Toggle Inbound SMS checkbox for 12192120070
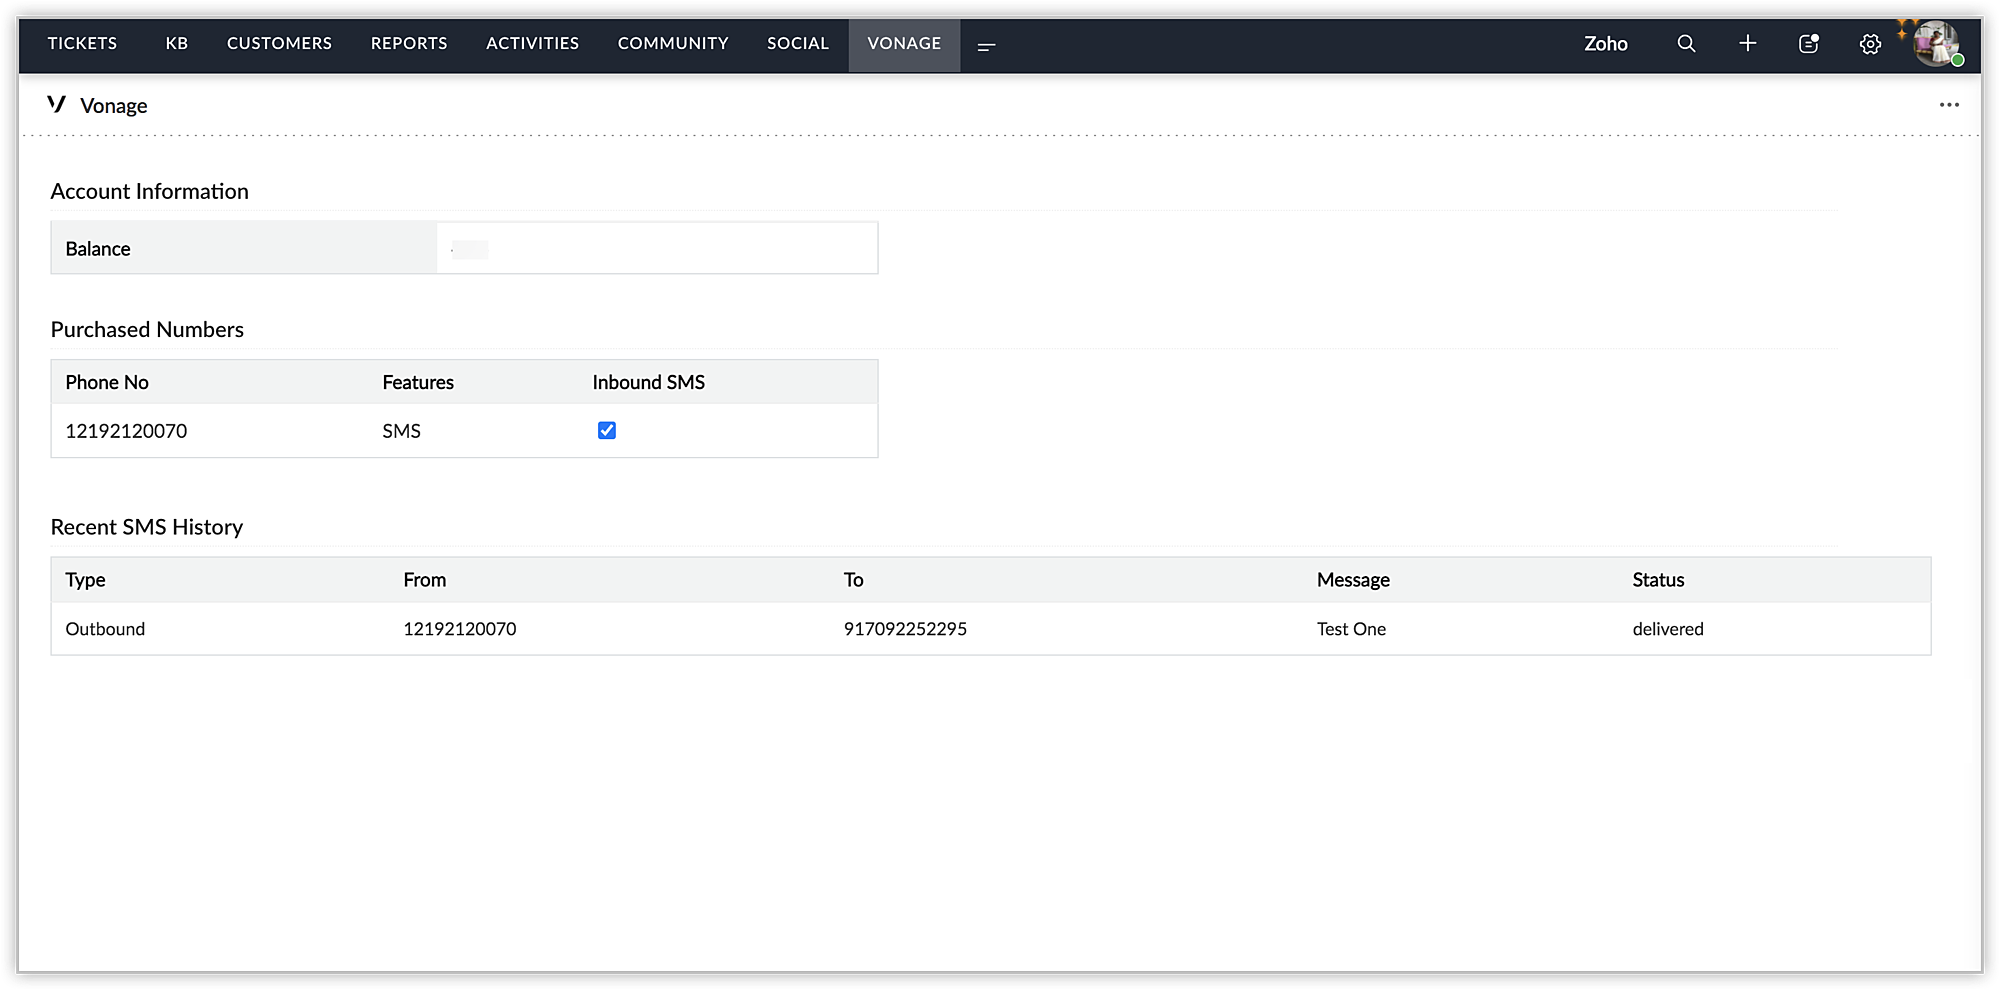 607,430
